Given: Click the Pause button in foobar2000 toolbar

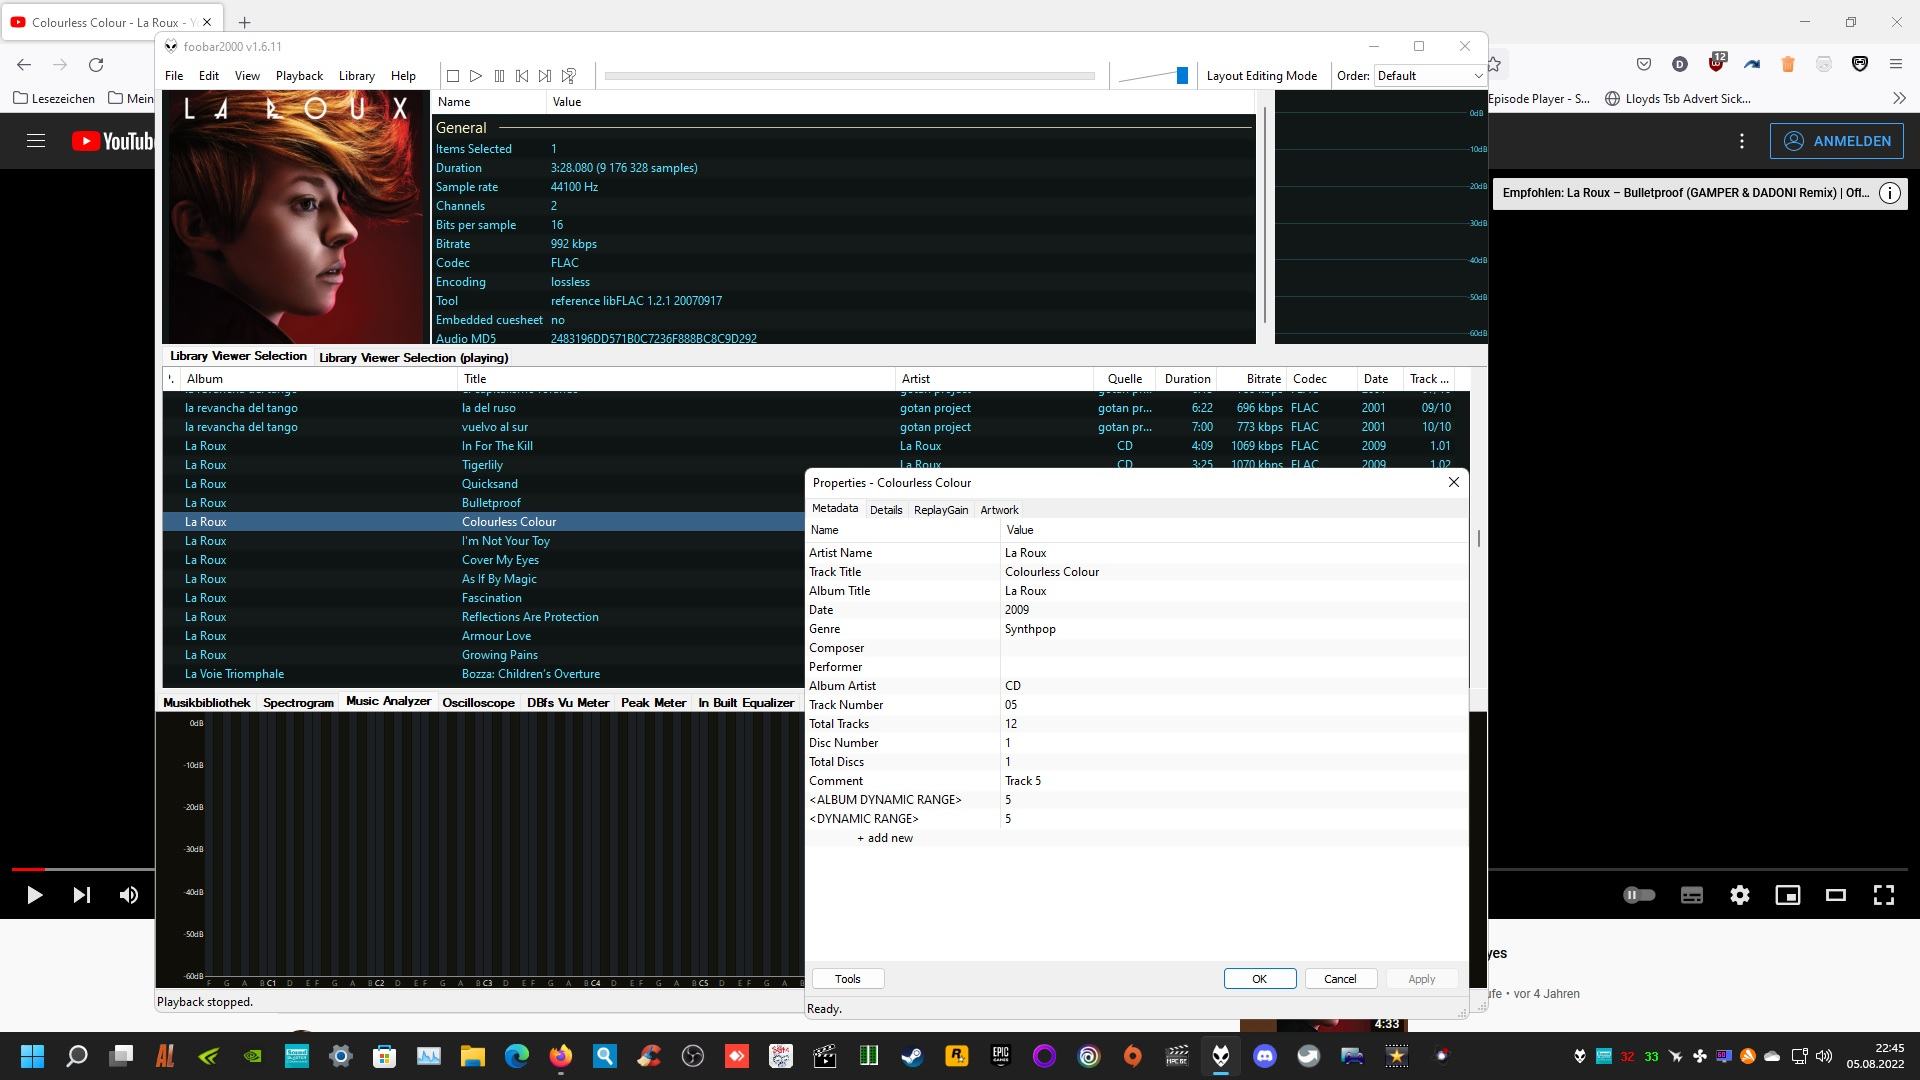Looking at the screenshot, I should click(x=499, y=76).
